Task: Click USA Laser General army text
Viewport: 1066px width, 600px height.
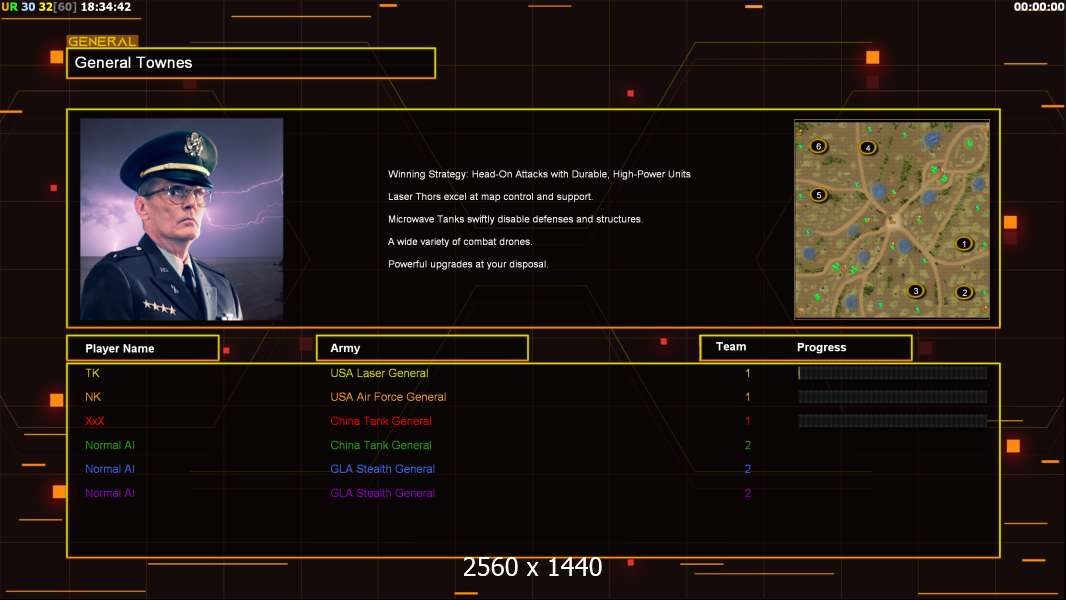Action: 379,373
